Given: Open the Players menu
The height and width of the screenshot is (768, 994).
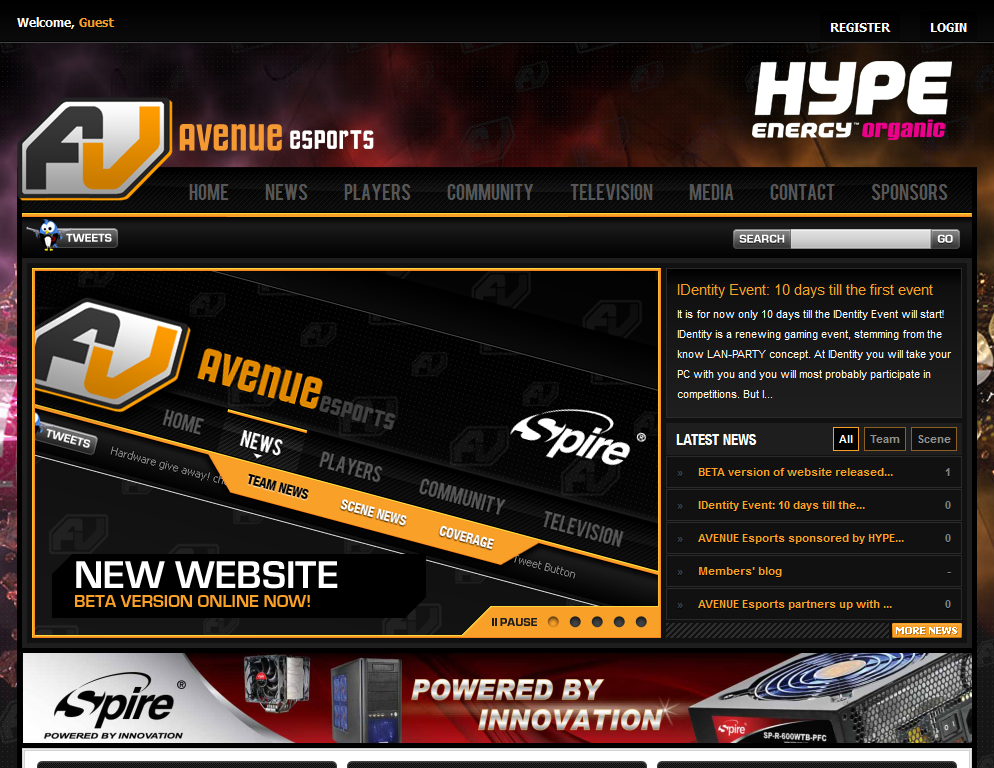Looking at the screenshot, I should (x=377, y=192).
